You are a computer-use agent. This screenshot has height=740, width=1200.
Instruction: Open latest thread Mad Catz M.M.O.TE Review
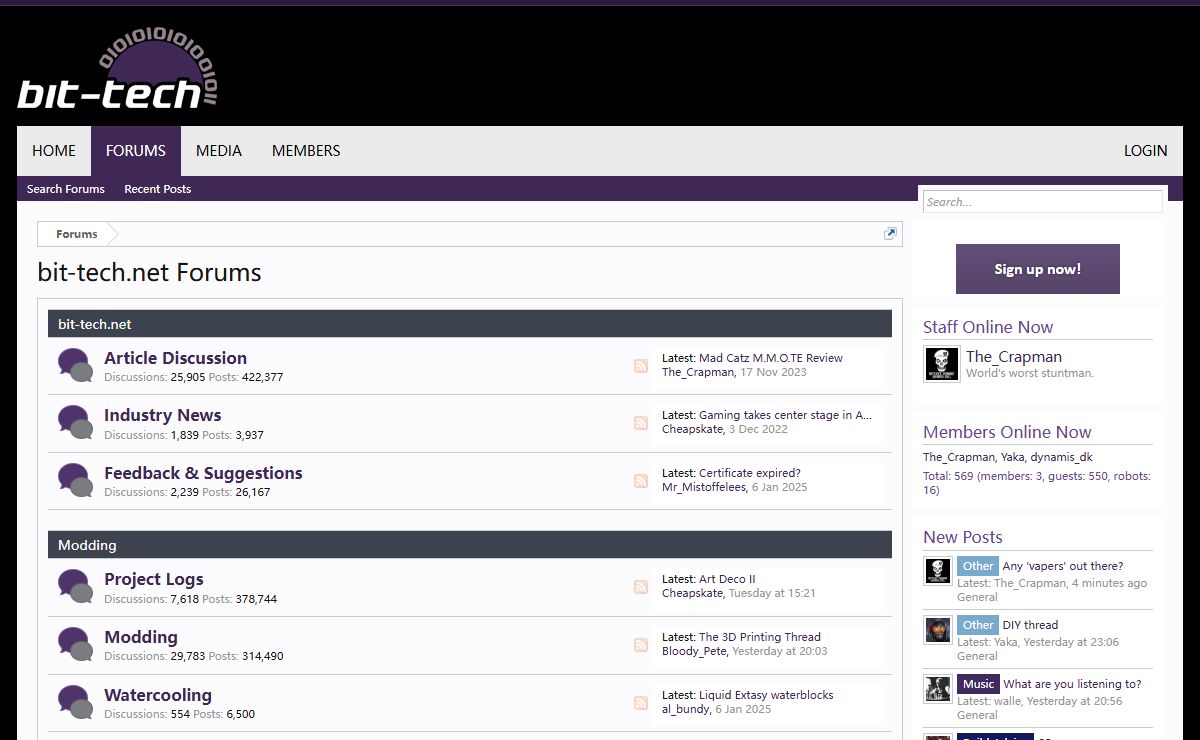[771, 358]
